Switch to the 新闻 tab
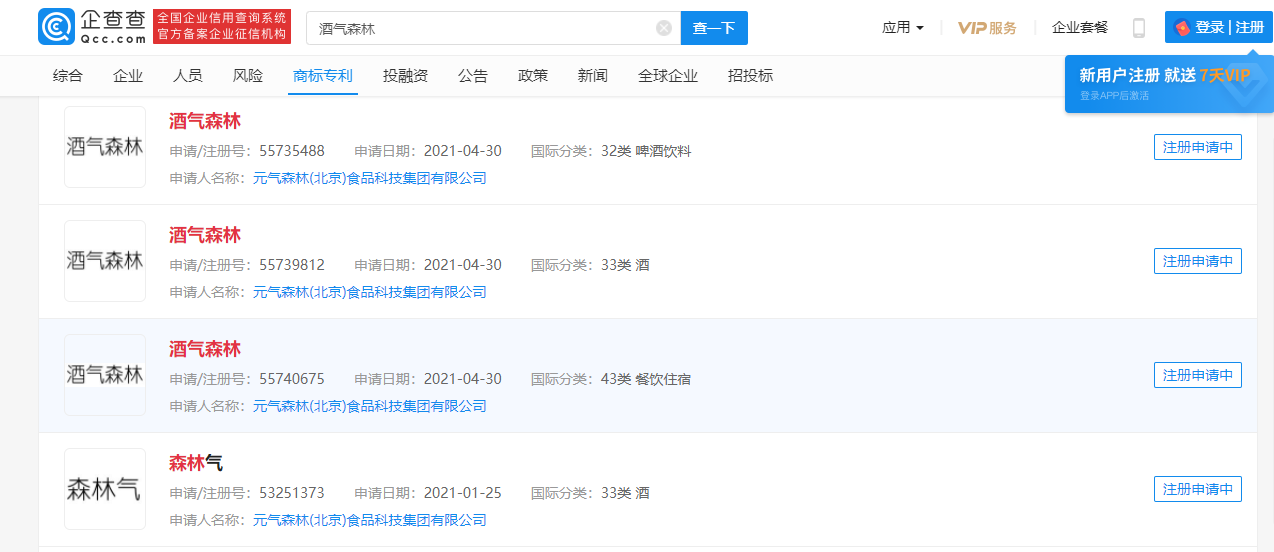This screenshot has height=552, width=1274. (593, 76)
